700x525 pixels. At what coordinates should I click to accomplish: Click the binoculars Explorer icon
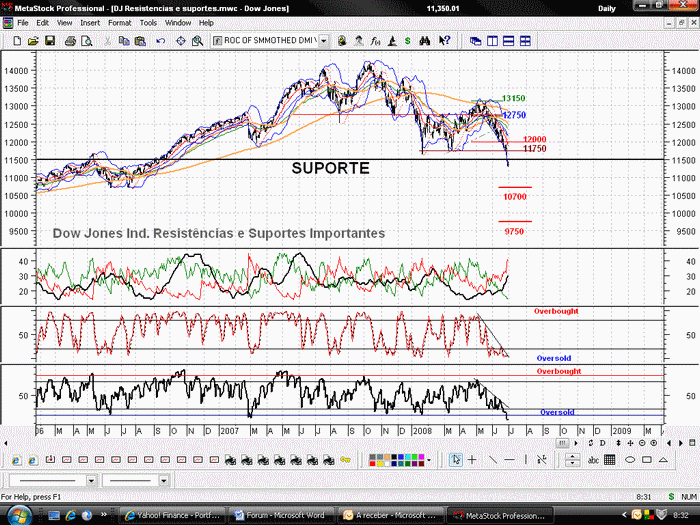pyautogui.click(x=425, y=41)
